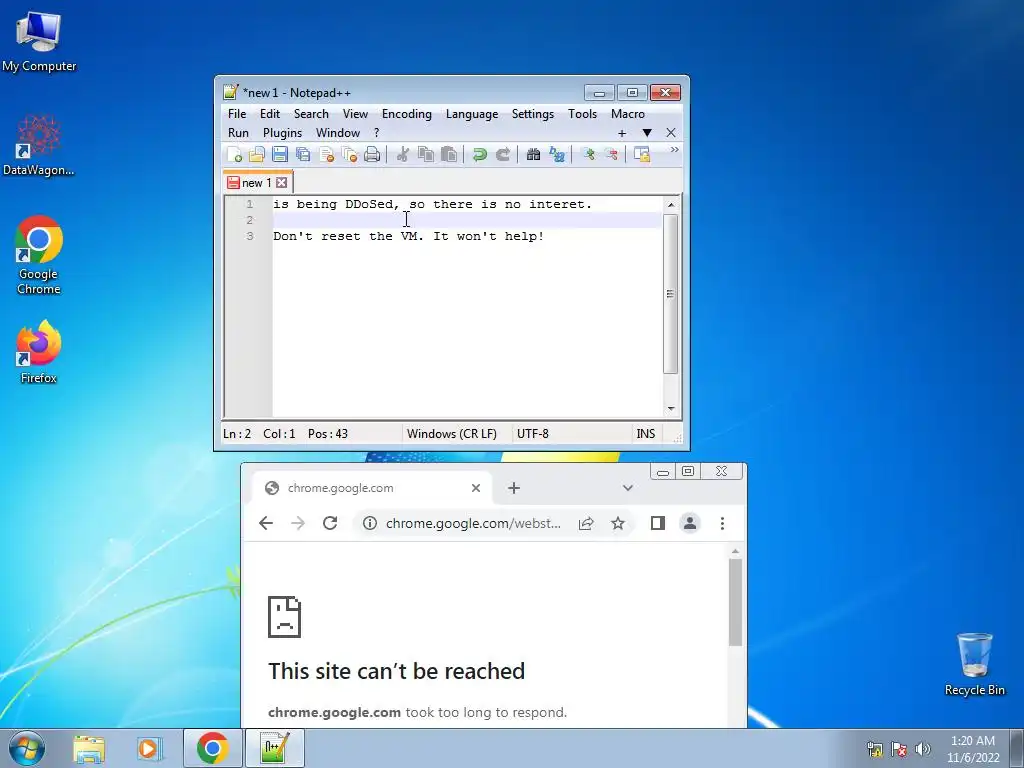Click the 'Windows (CR LF)' status bar entry
Viewport: 1024px width, 768px height.
[x=451, y=434]
